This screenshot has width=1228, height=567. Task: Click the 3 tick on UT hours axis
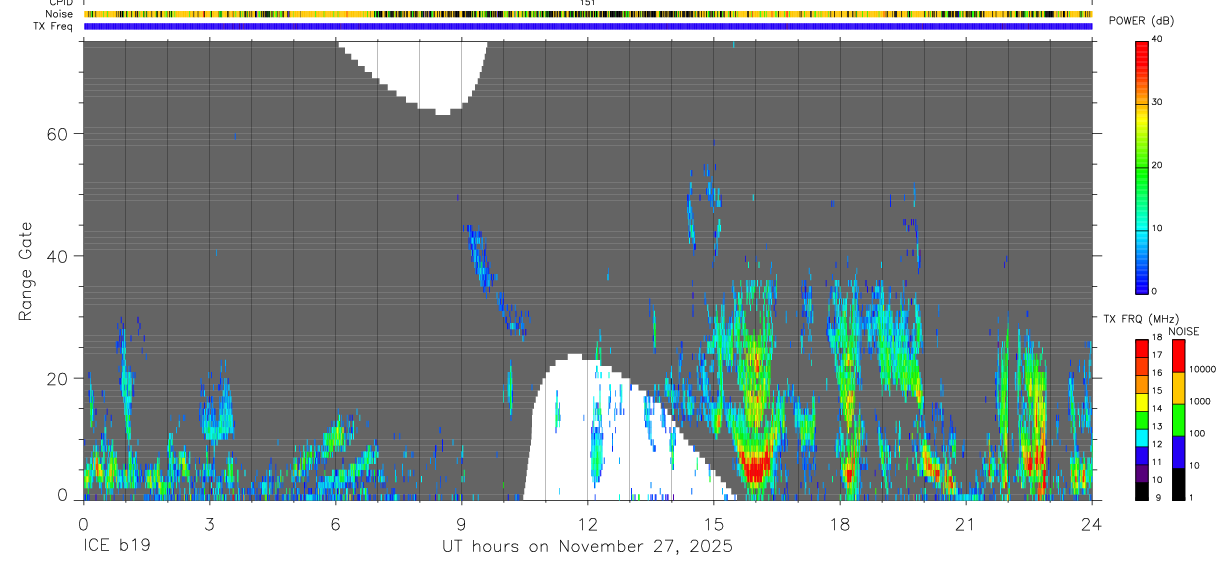pyautogui.click(x=209, y=523)
